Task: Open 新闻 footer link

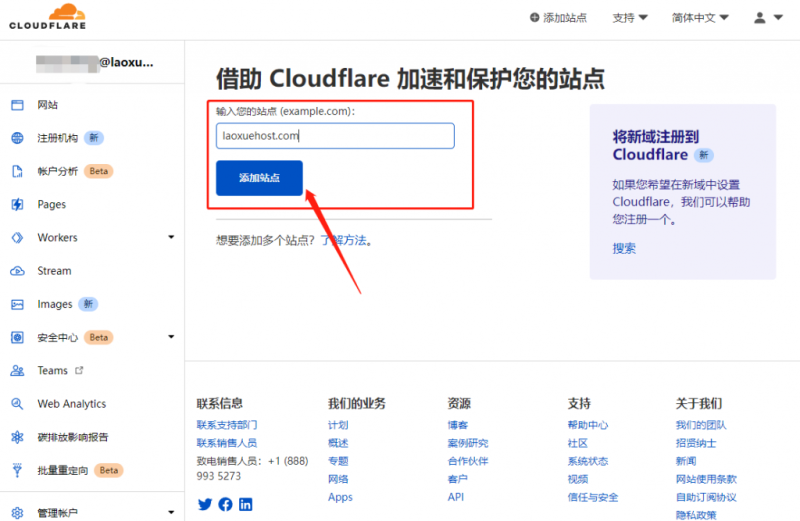Action: click(686, 461)
